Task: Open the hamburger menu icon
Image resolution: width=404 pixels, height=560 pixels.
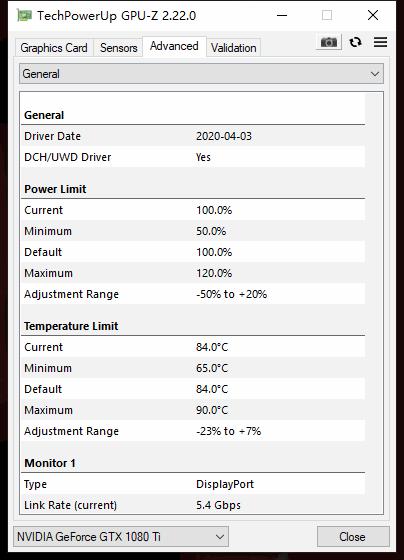Action: pos(380,42)
